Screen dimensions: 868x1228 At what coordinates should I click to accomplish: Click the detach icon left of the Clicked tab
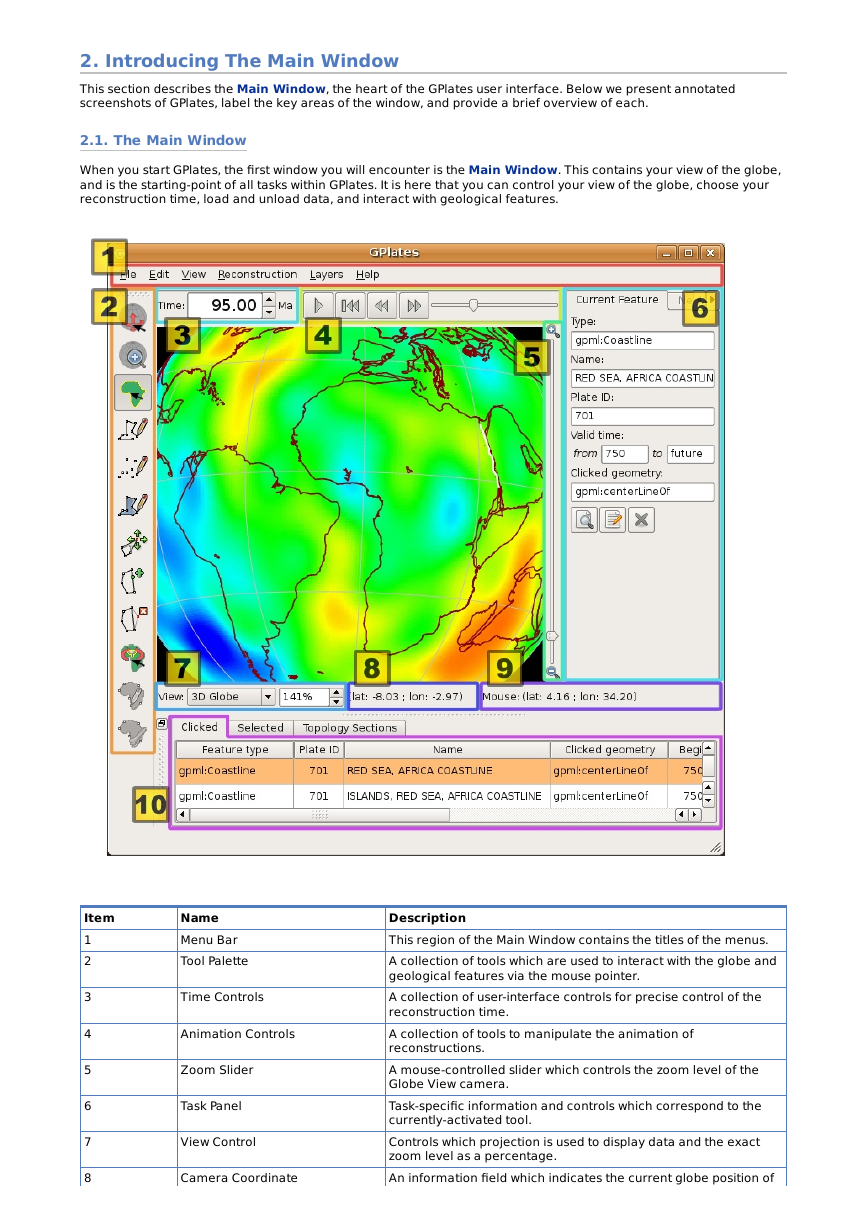point(162,722)
